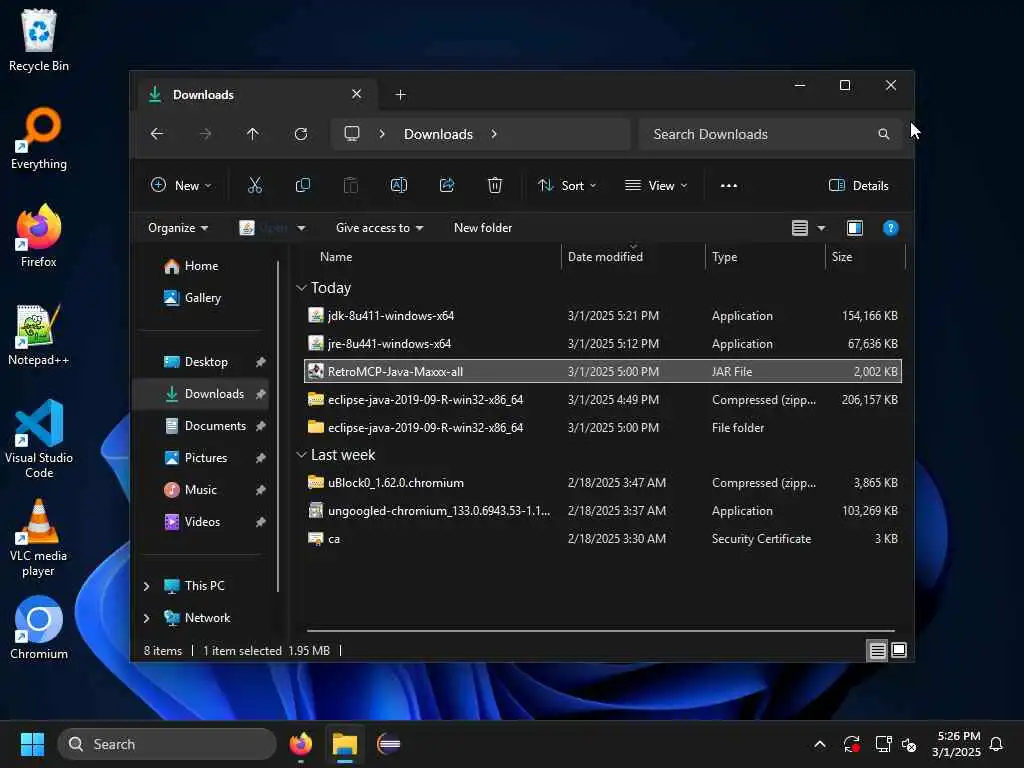Refresh the Downloads folder
This screenshot has width=1024, height=768.
pyautogui.click(x=301, y=134)
